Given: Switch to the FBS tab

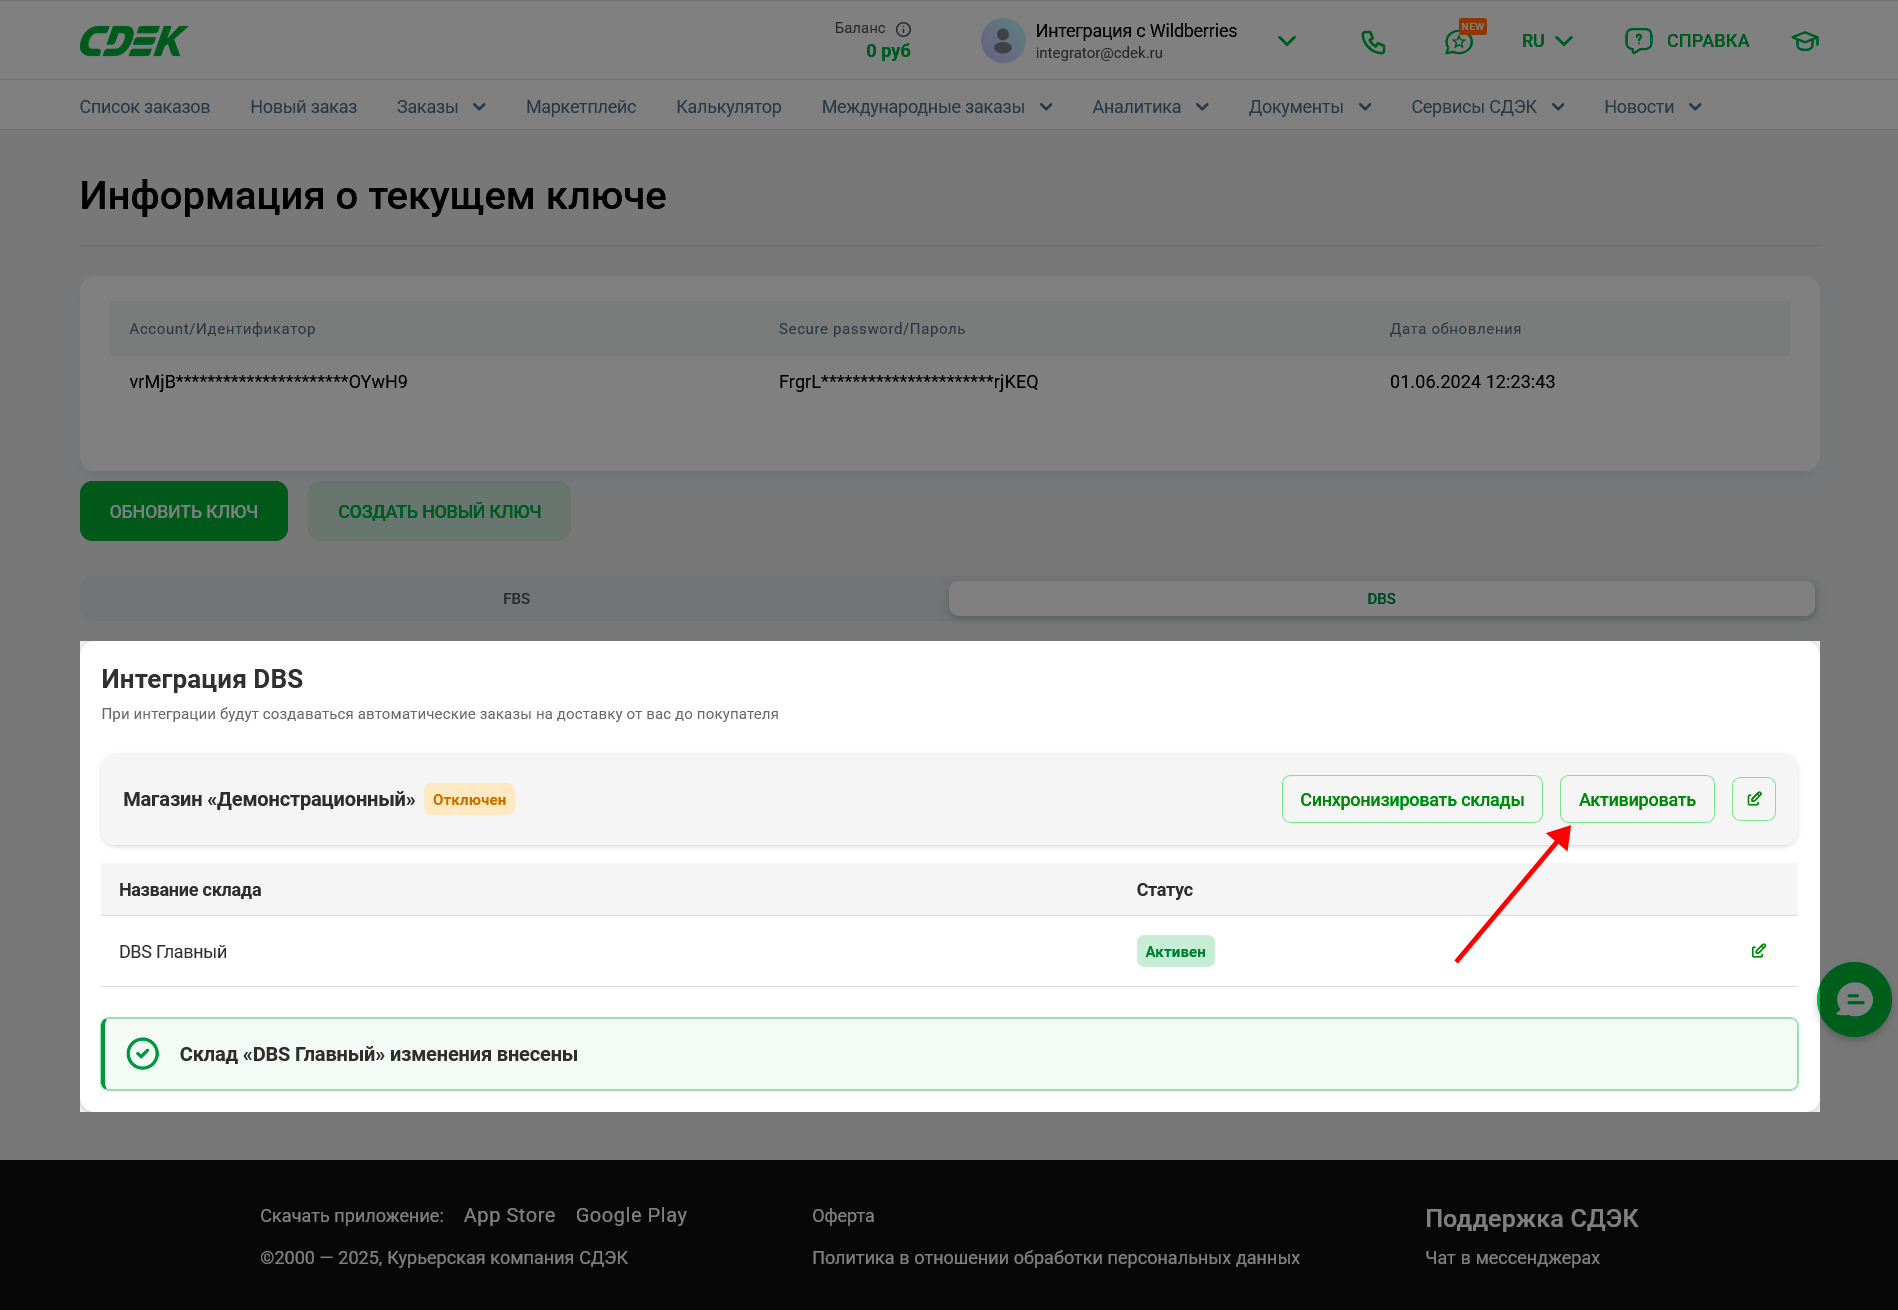Looking at the screenshot, I should (516, 599).
